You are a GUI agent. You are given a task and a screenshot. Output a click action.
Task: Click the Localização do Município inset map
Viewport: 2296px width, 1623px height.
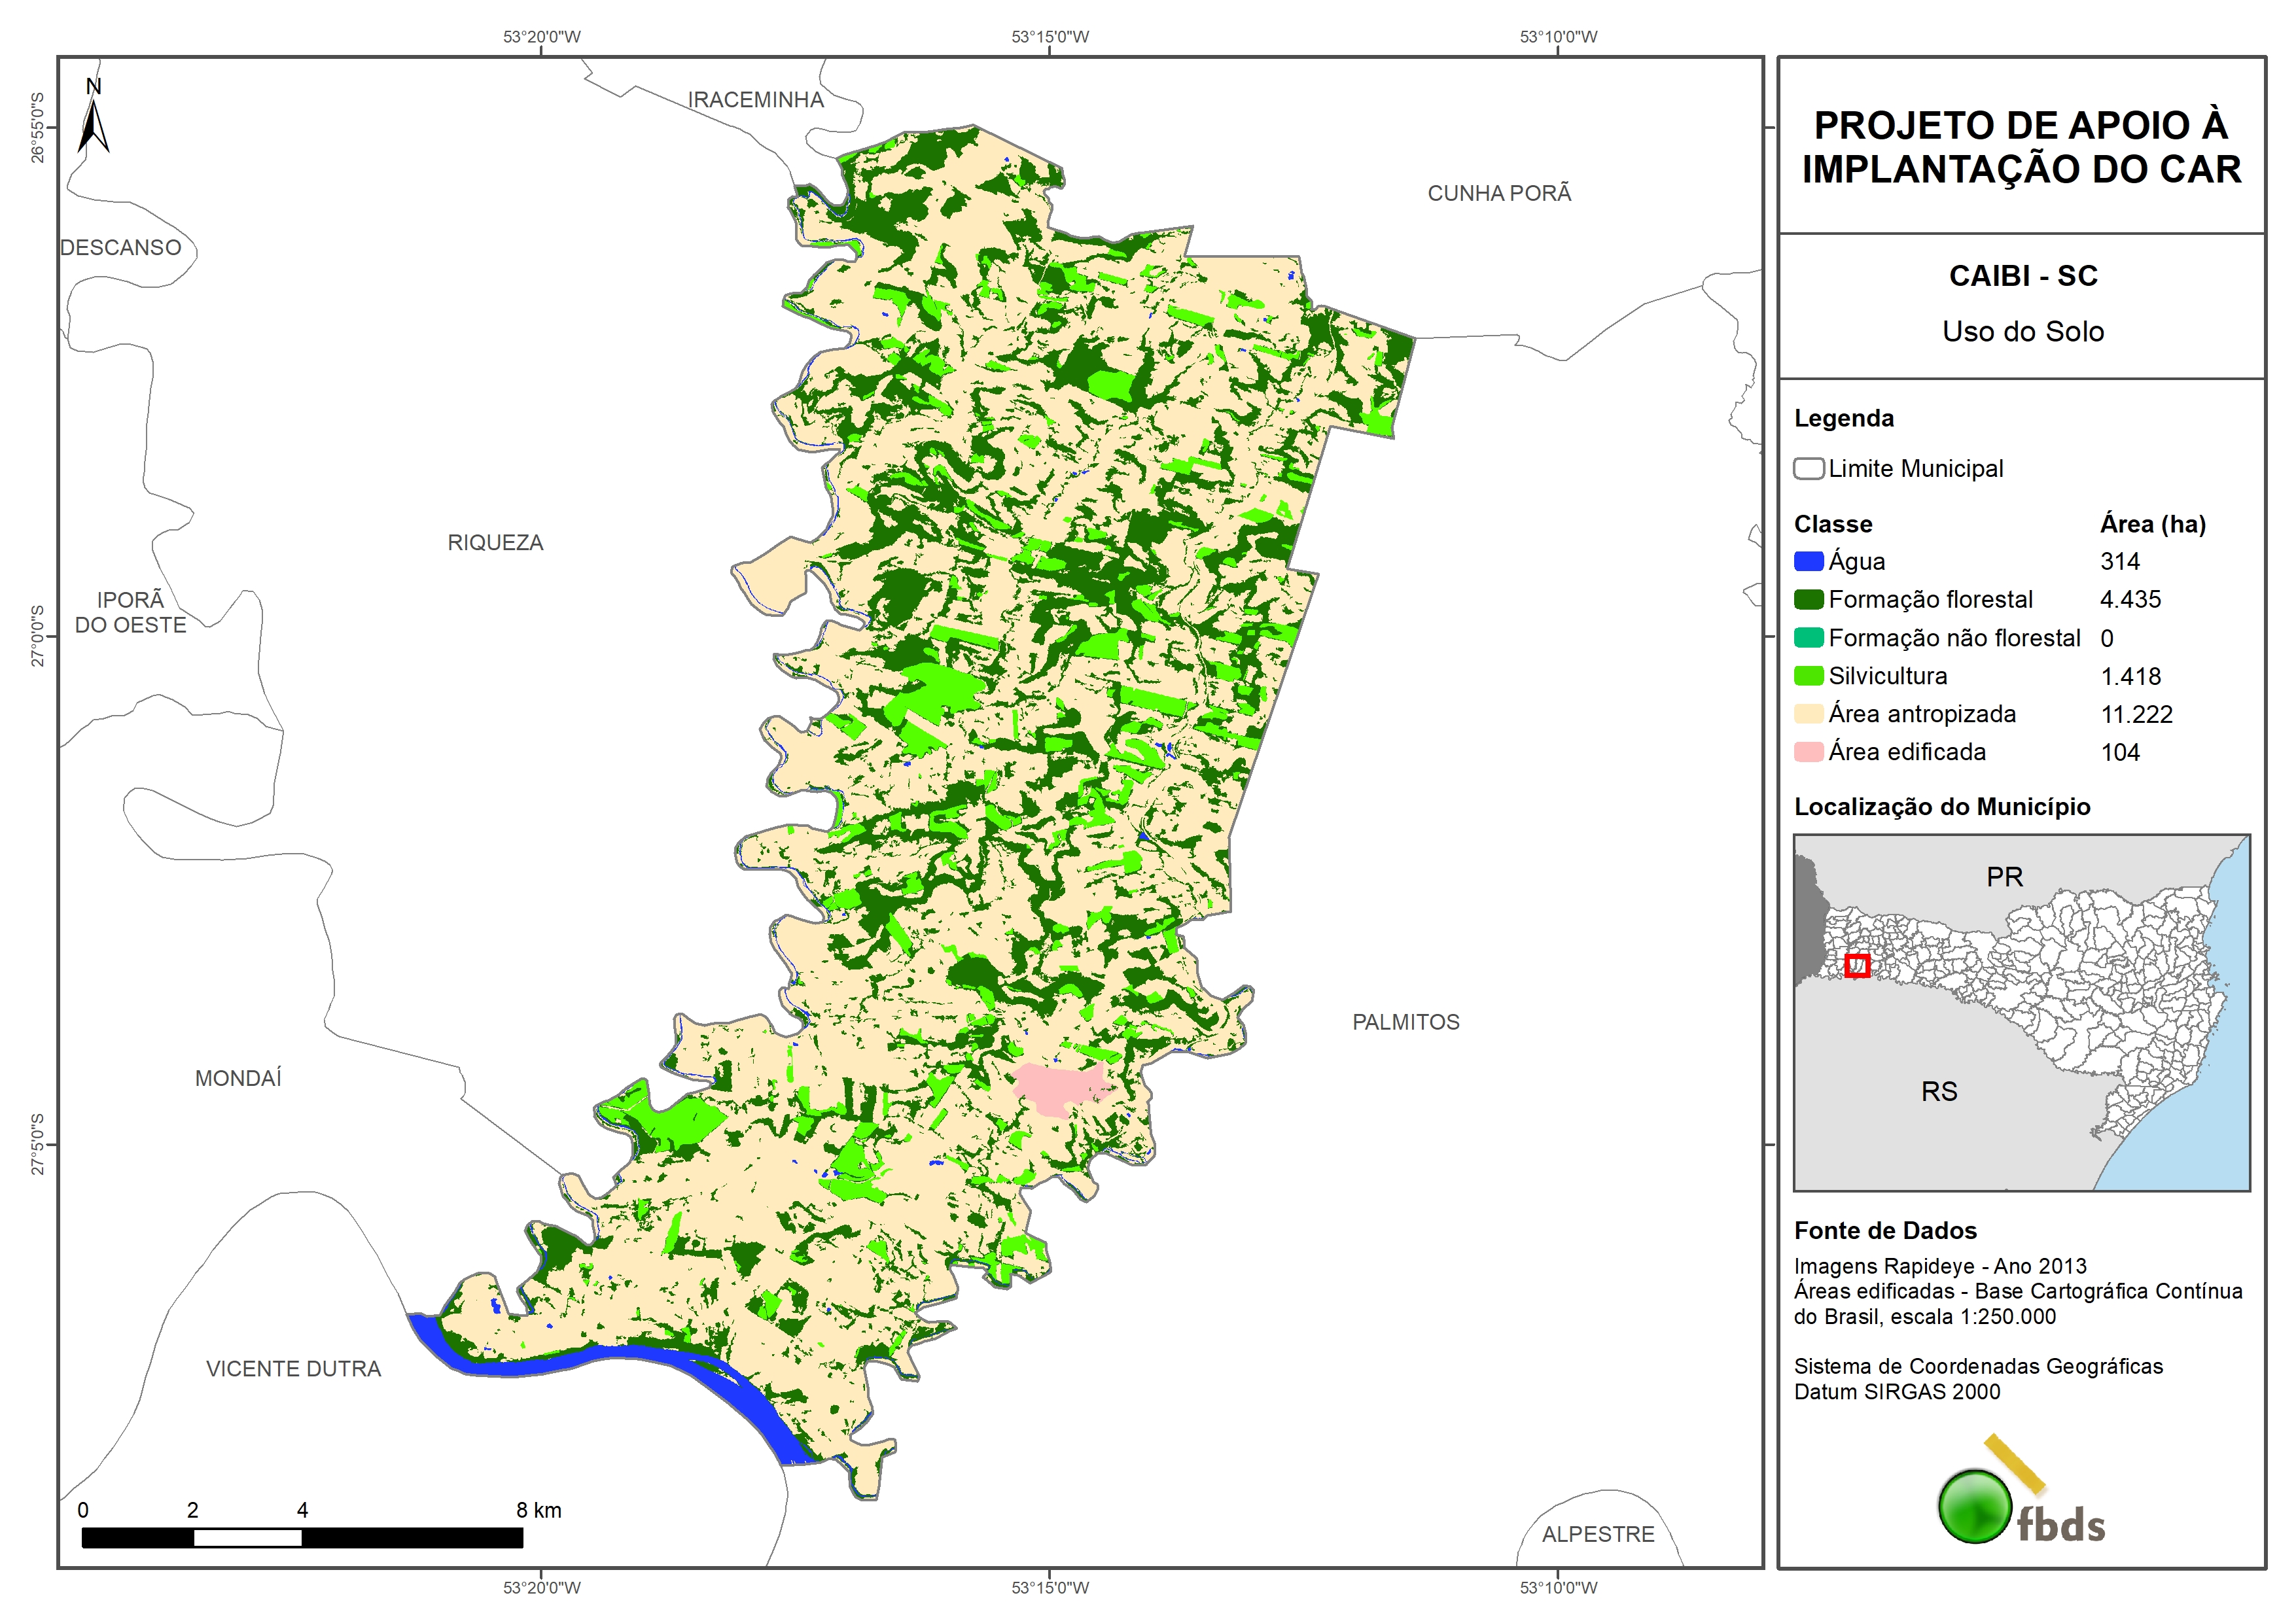coord(2021,1012)
